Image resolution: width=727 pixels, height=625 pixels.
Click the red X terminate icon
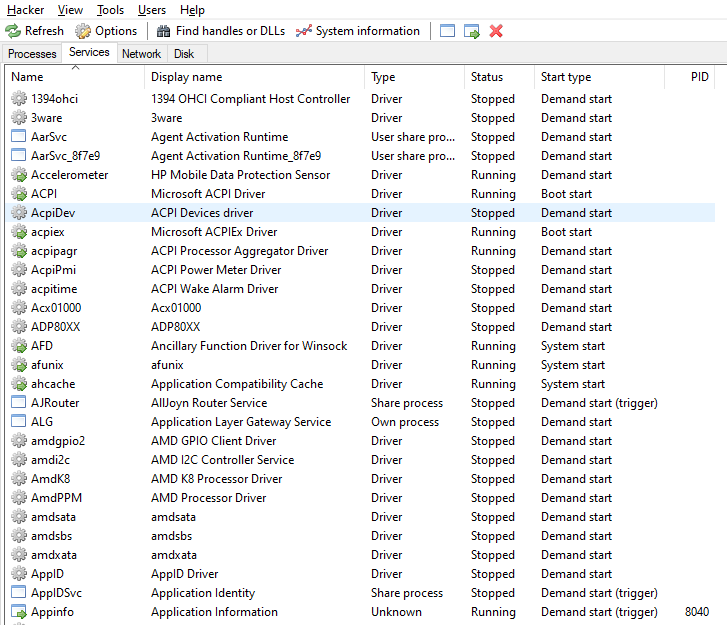click(496, 31)
